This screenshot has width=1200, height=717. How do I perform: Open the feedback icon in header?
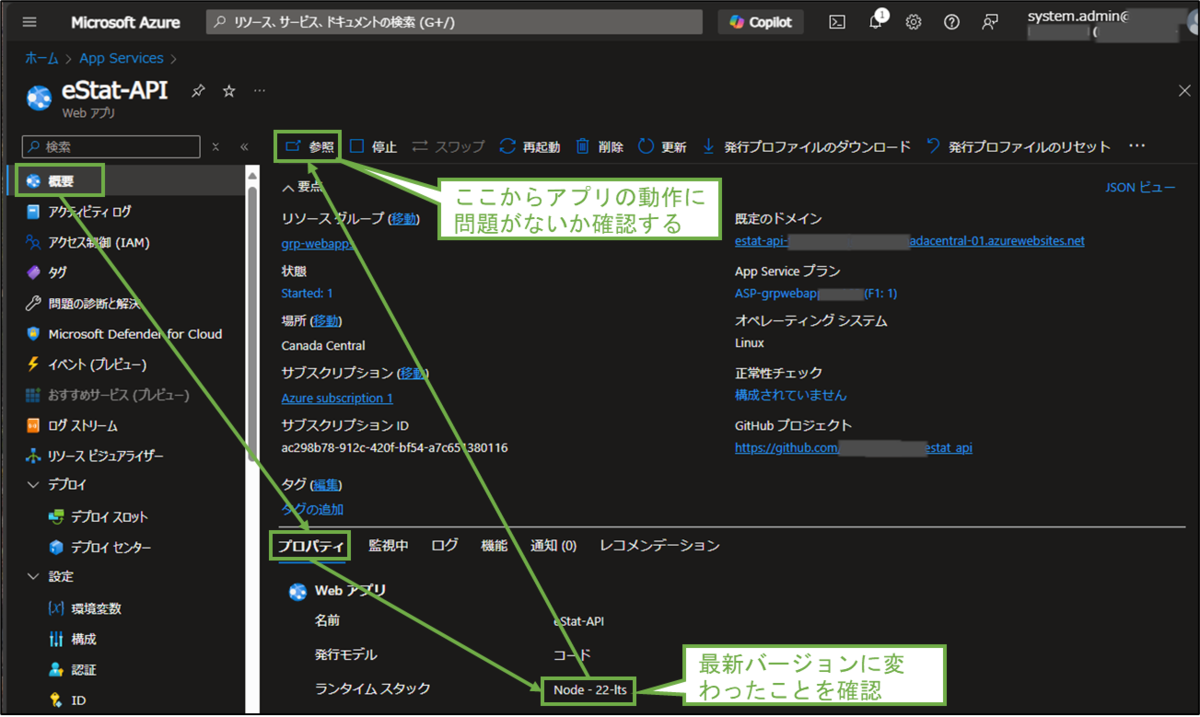(990, 22)
